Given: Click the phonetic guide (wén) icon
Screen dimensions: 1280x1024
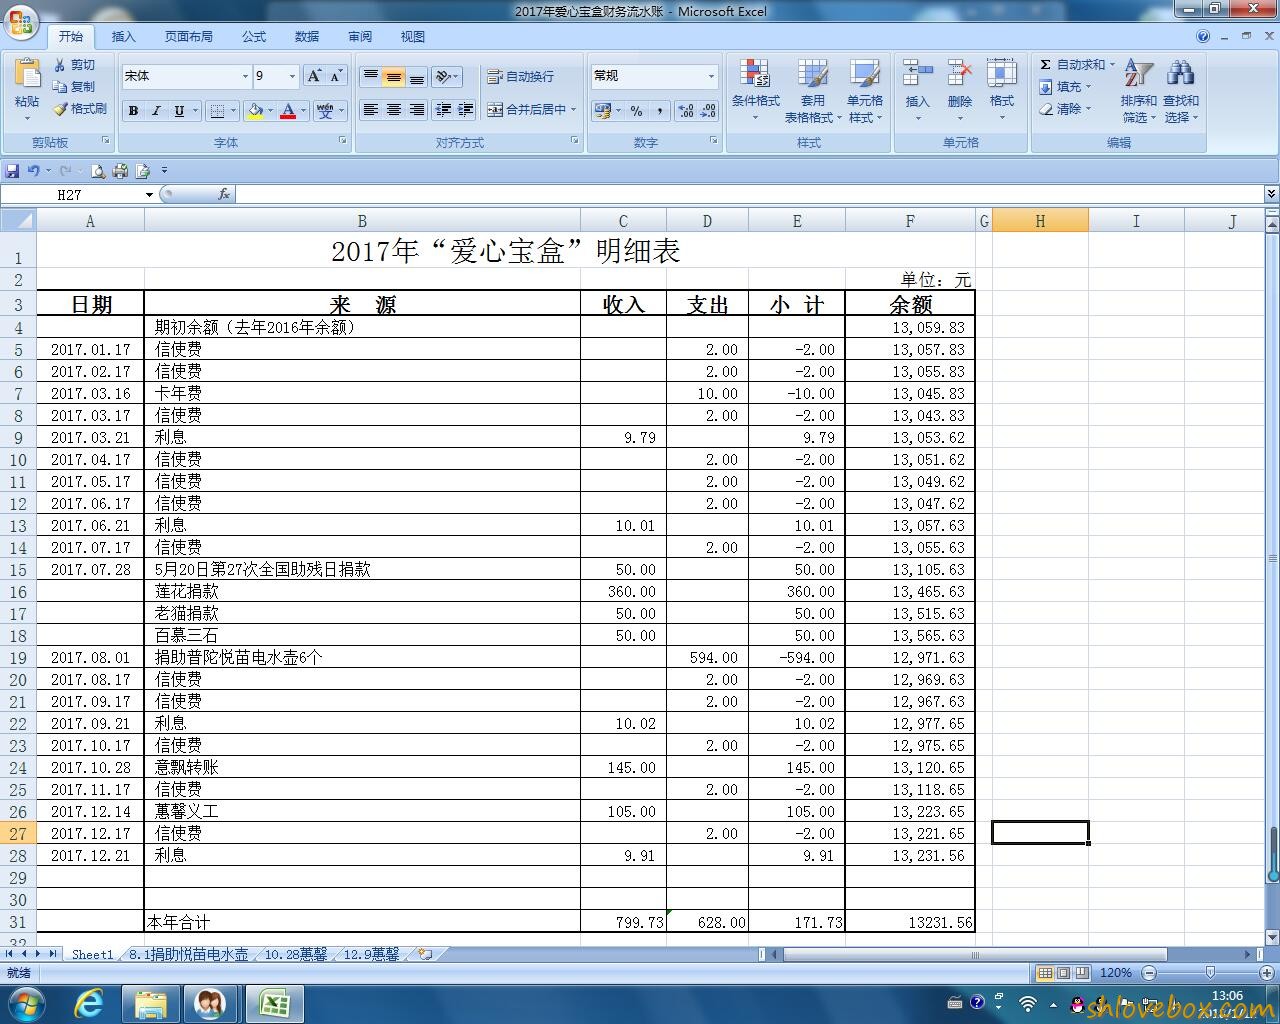Looking at the screenshot, I should tap(325, 111).
